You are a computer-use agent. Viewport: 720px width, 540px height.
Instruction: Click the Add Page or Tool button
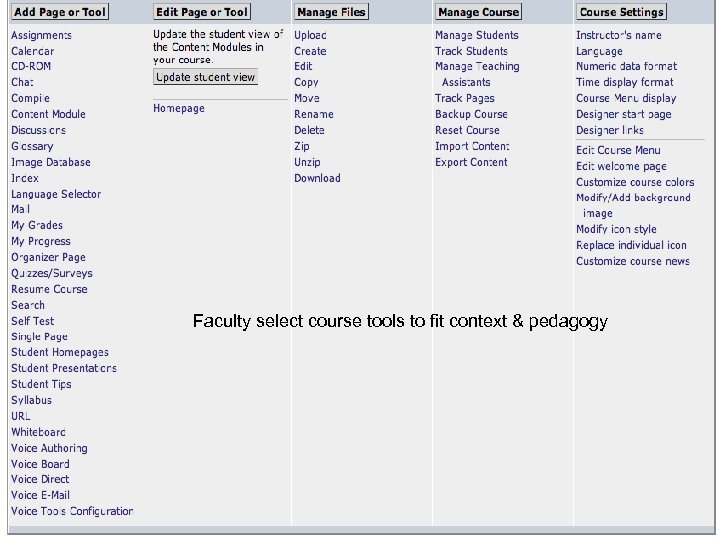pos(61,12)
